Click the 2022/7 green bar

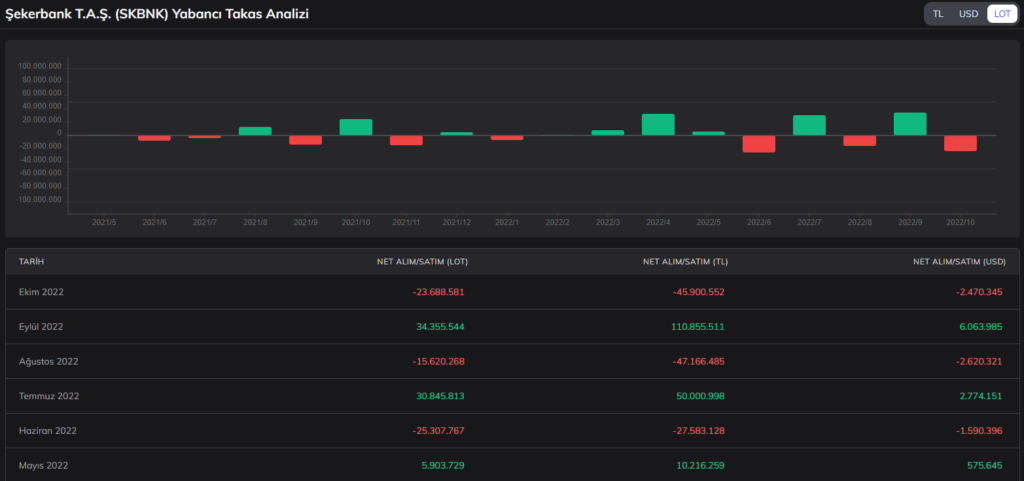[x=809, y=125]
